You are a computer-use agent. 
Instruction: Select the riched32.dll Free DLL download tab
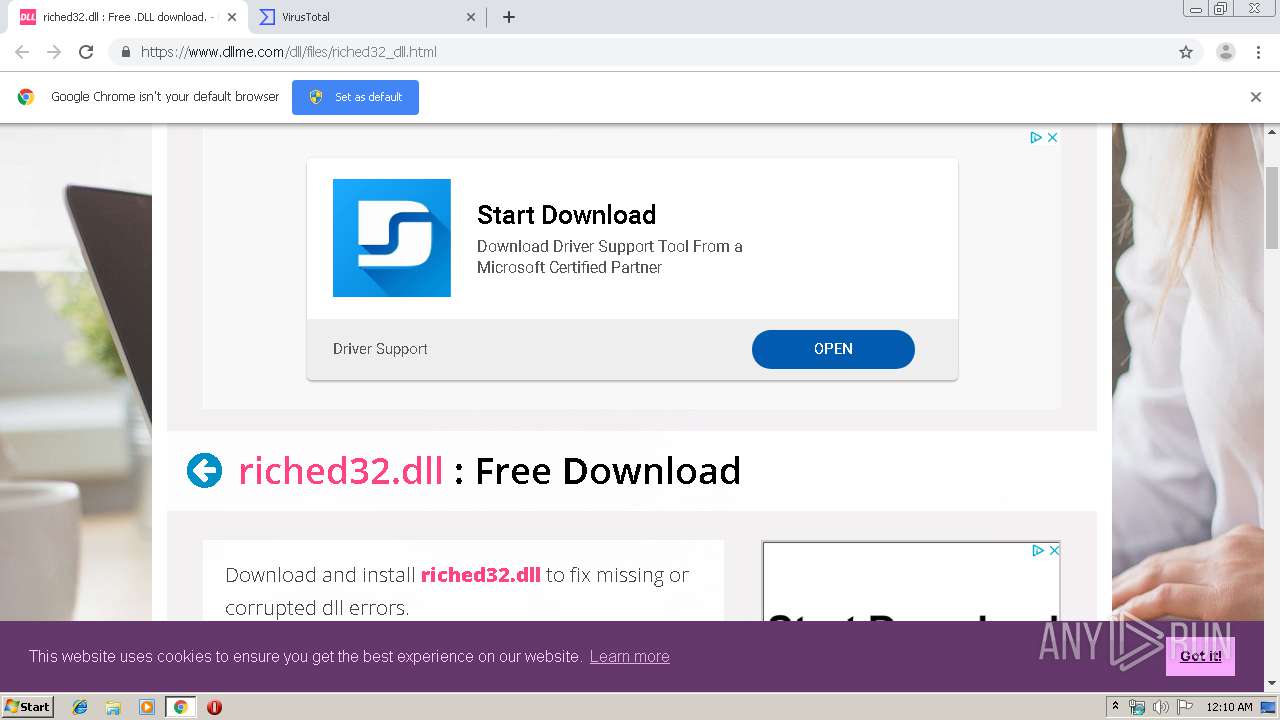pos(125,17)
